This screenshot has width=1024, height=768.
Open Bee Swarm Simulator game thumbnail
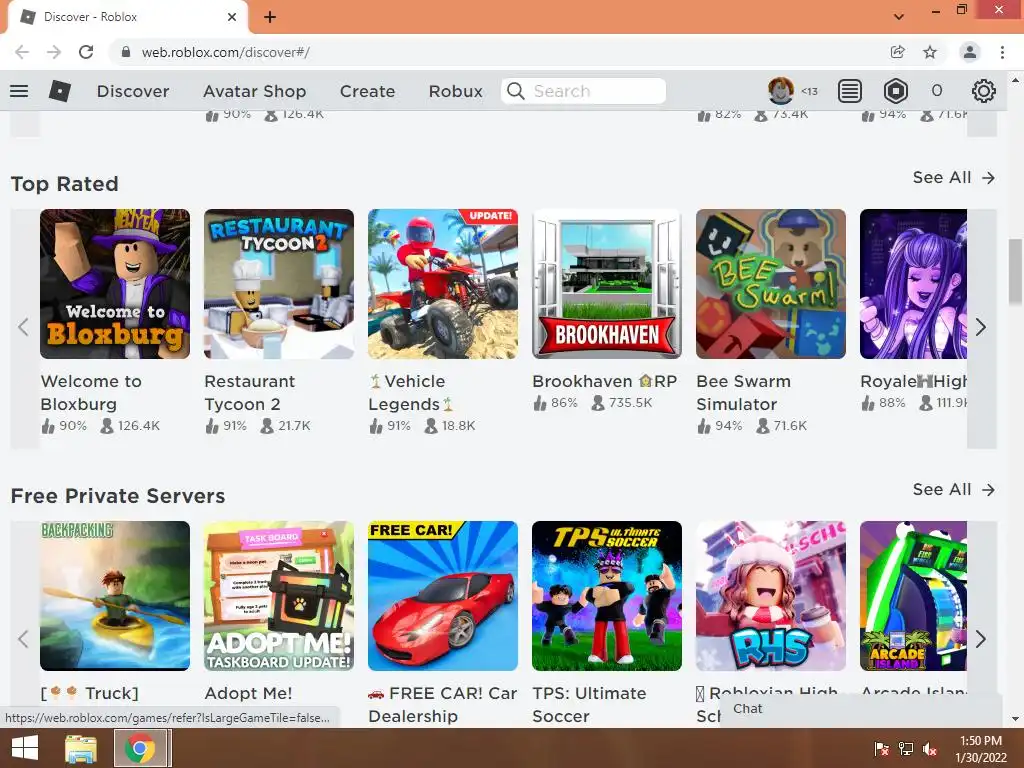click(771, 284)
